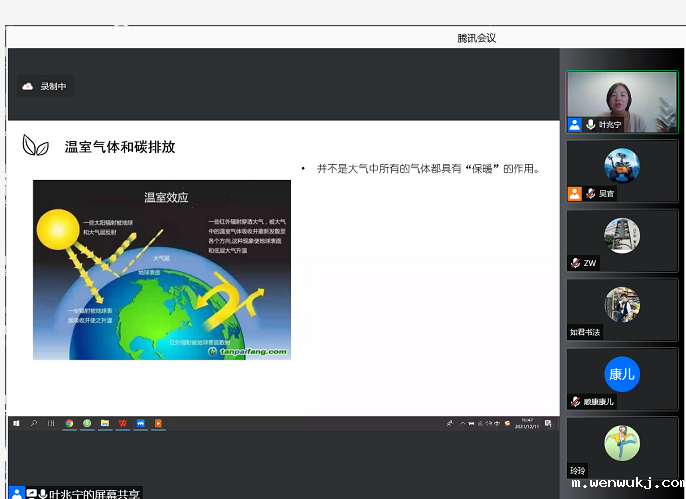Click the greenhouse effect diagram titled 温室效应
The height and width of the screenshot is (499, 686).
click(x=162, y=270)
